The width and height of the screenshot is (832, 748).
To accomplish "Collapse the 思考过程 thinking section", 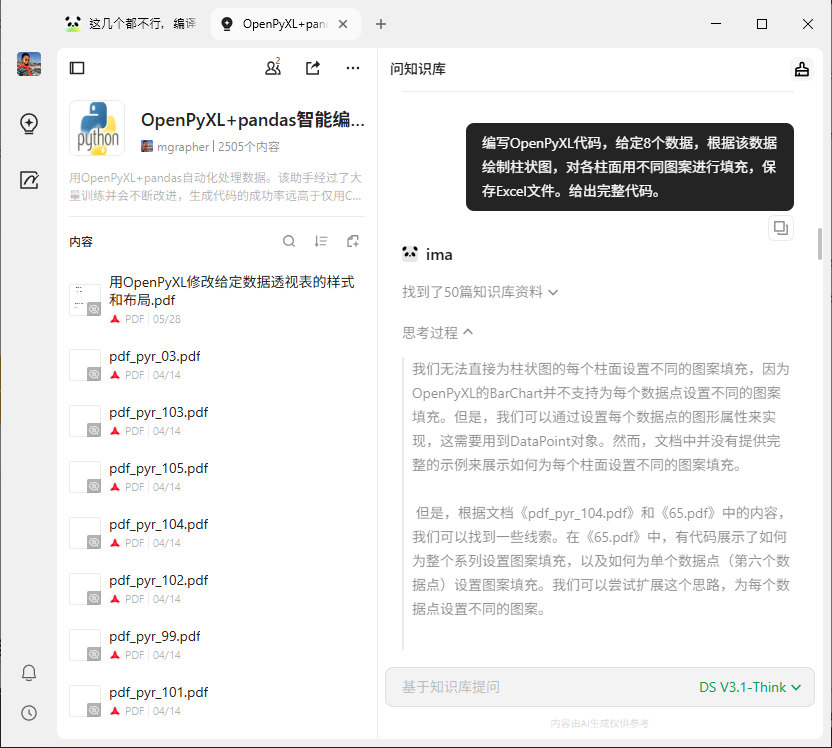I will coord(426,330).
